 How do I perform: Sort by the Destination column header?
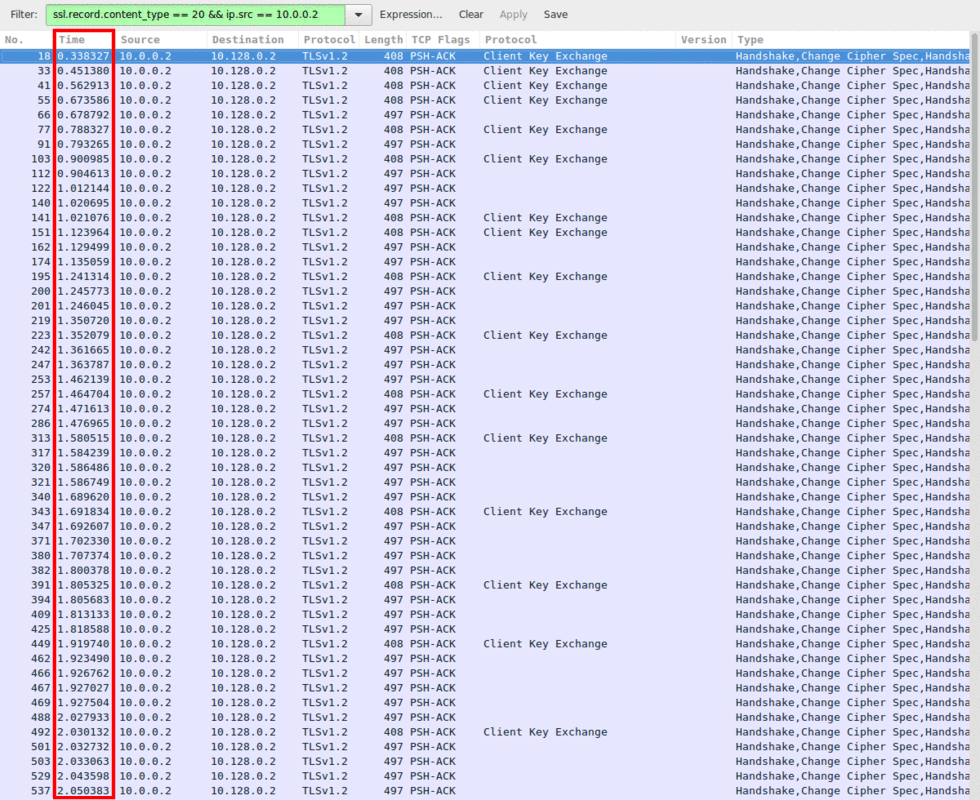[x=252, y=39]
